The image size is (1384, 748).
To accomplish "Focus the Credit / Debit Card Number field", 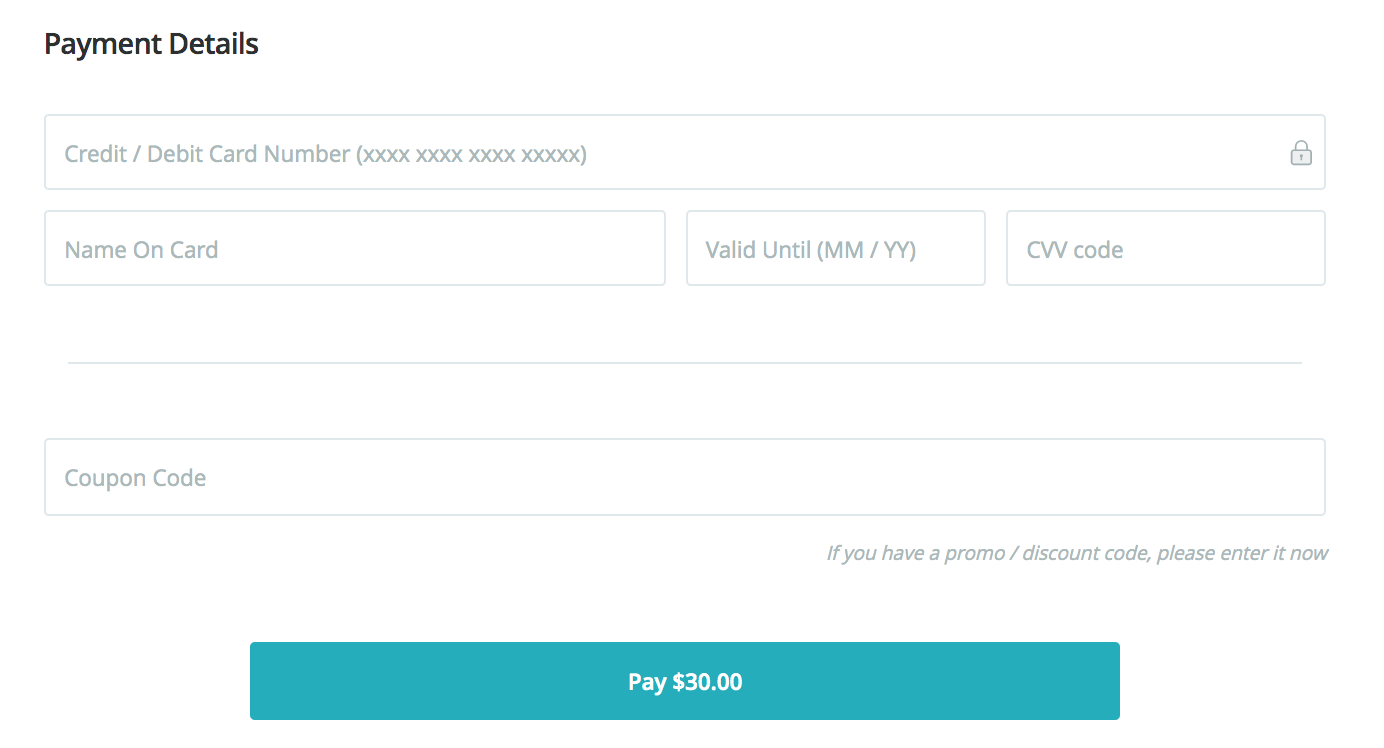I will coord(660,153).
